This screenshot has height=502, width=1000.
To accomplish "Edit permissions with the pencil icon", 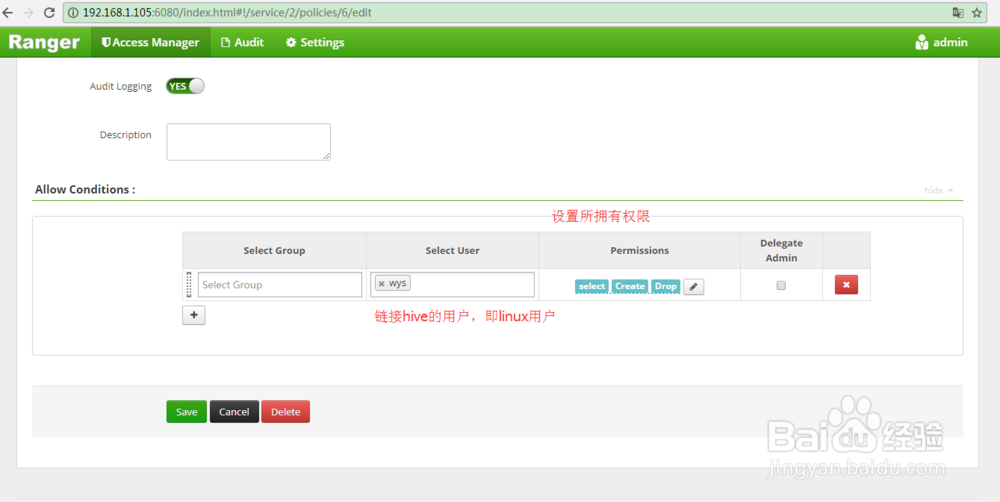I will (693, 287).
